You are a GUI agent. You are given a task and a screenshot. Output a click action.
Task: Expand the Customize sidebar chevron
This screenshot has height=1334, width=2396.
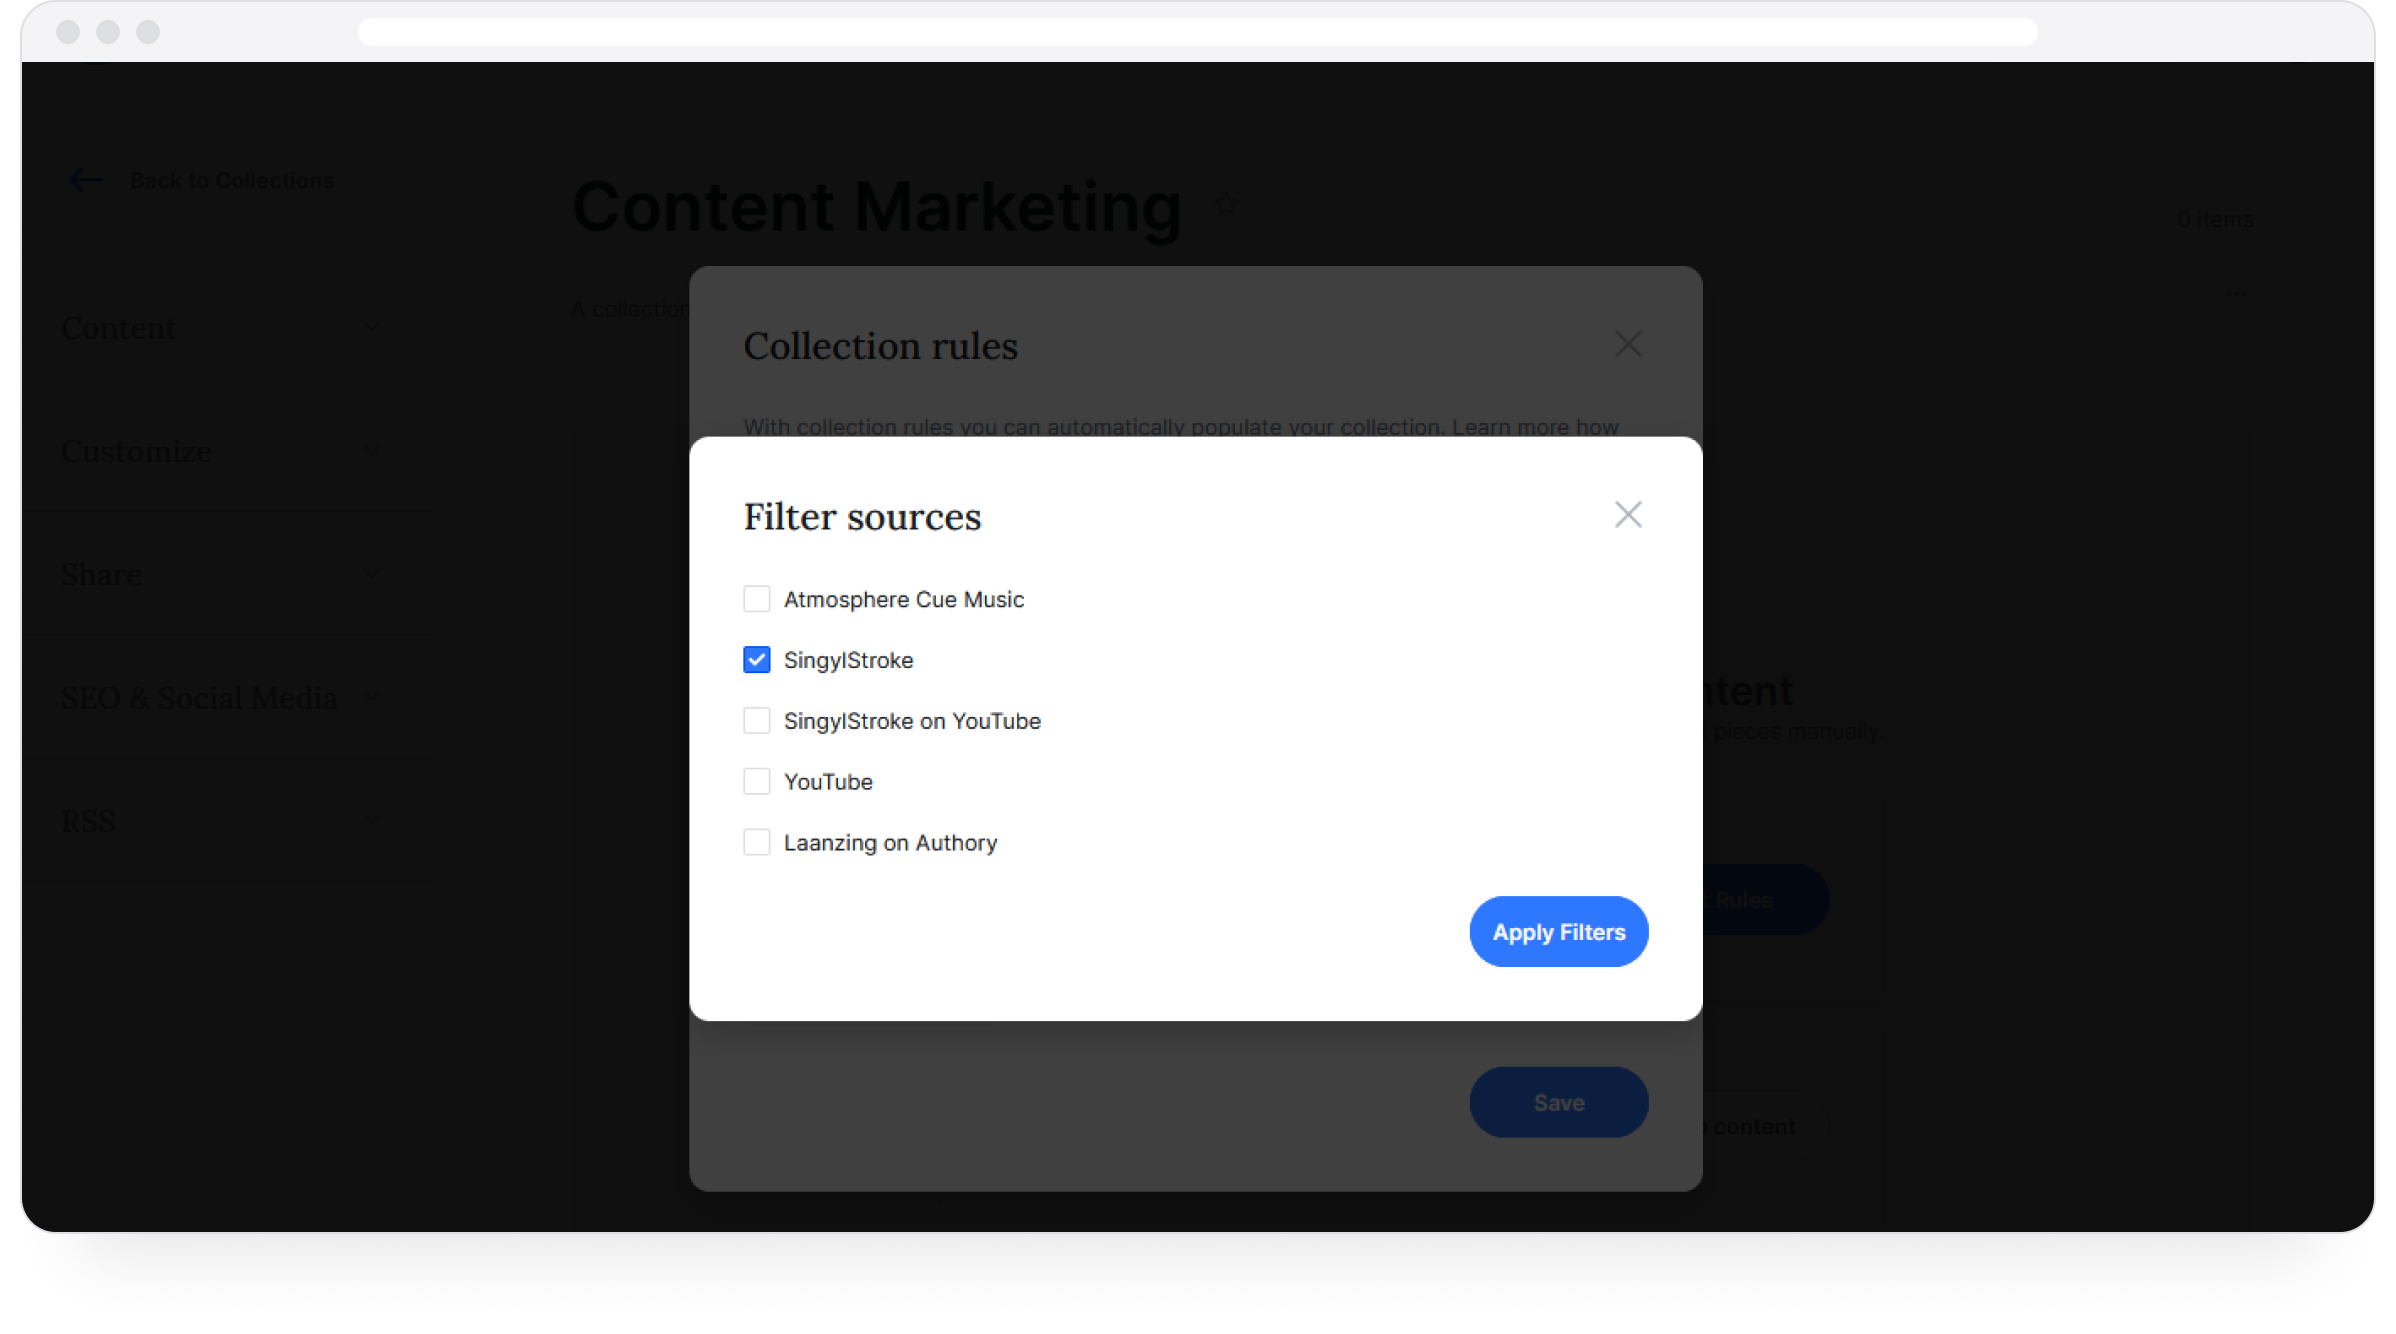coord(372,451)
